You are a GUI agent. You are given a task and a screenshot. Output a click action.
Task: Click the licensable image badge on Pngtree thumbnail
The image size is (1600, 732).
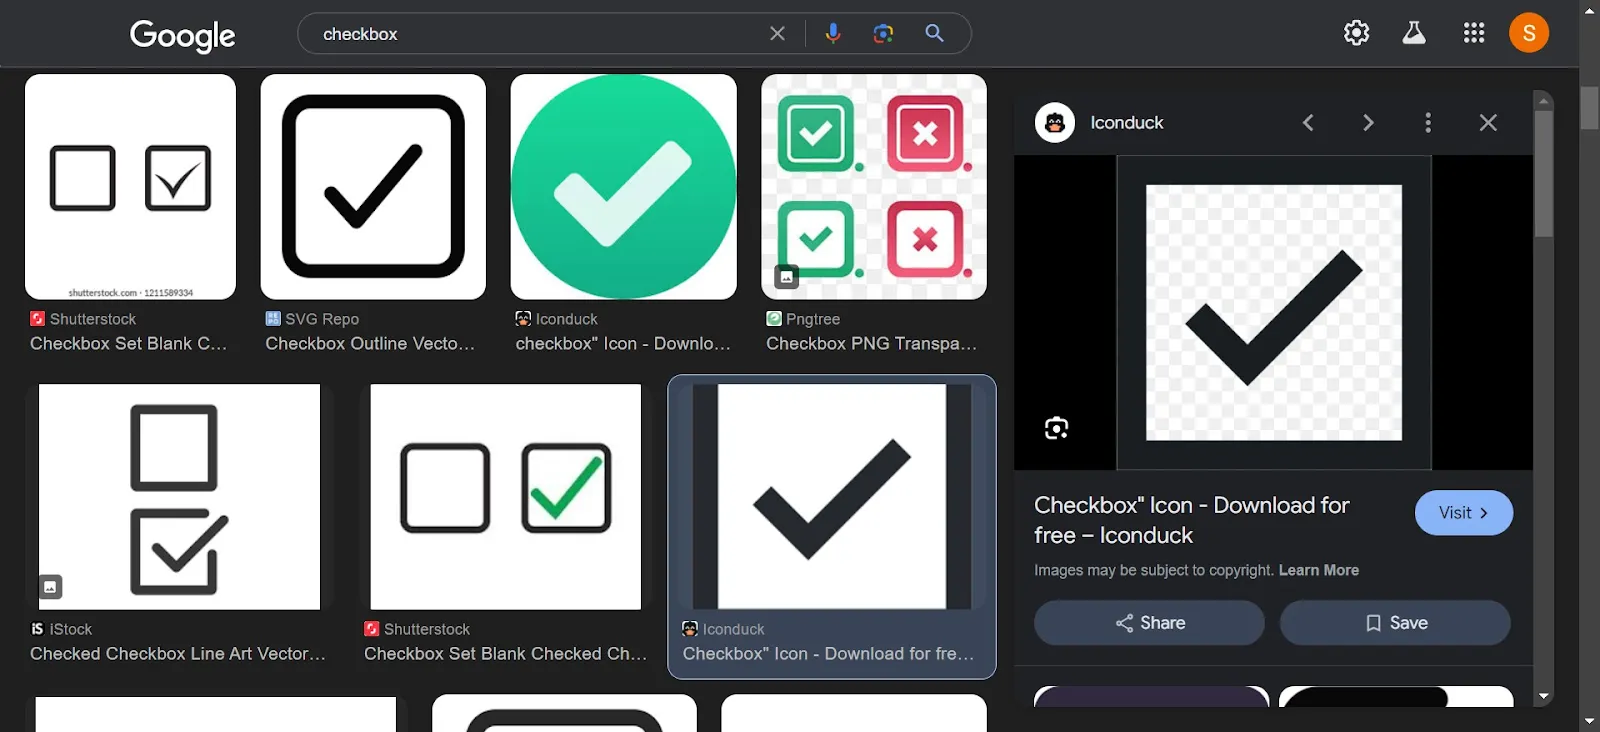pyautogui.click(x=787, y=276)
